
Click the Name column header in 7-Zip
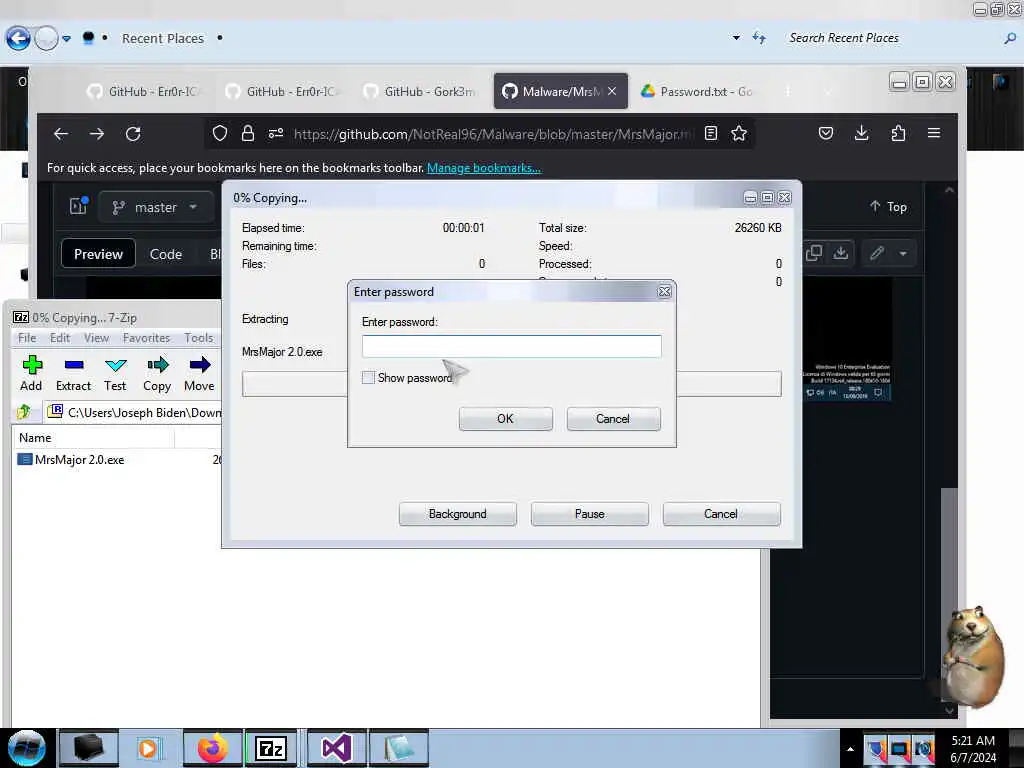(93, 438)
